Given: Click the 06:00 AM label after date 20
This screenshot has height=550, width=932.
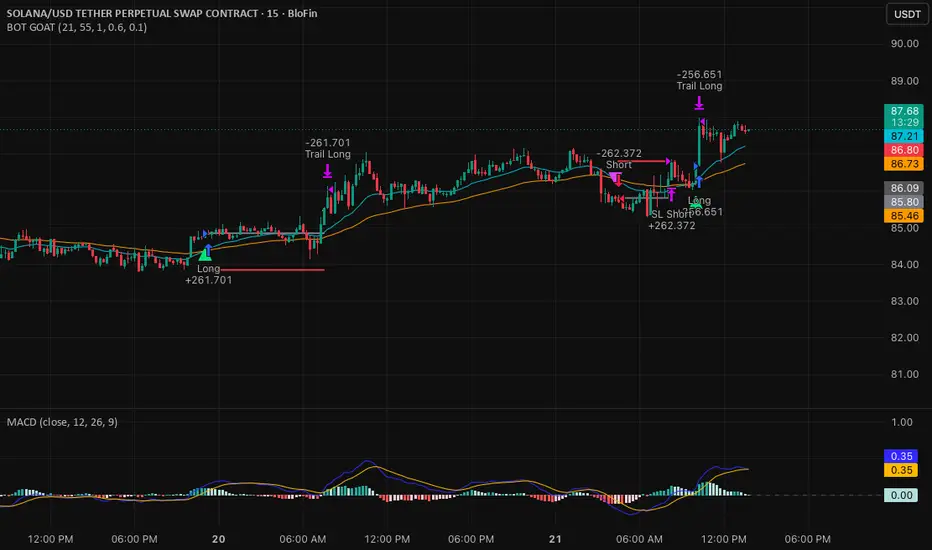Looking at the screenshot, I should [303, 539].
